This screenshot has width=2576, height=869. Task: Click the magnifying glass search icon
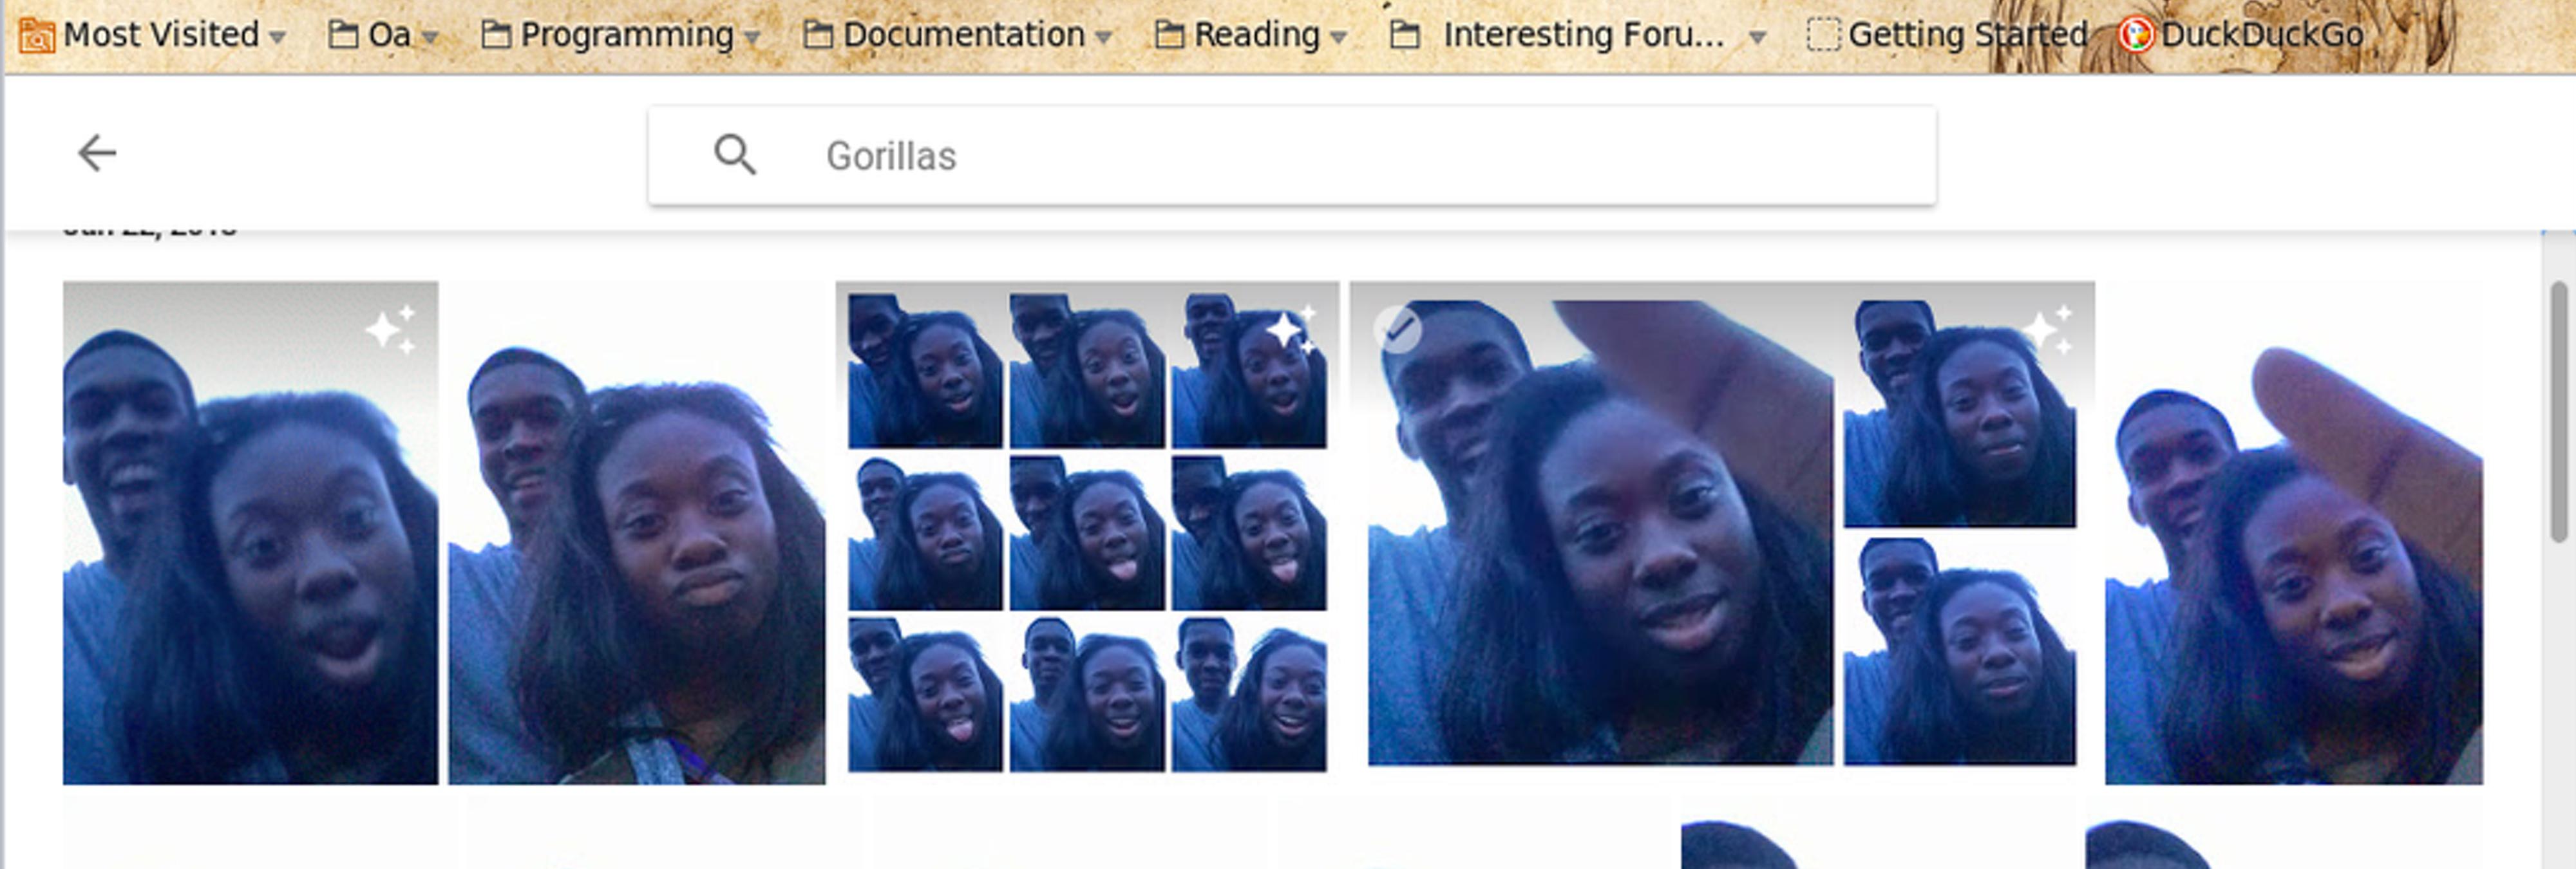click(x=735, y=155)
